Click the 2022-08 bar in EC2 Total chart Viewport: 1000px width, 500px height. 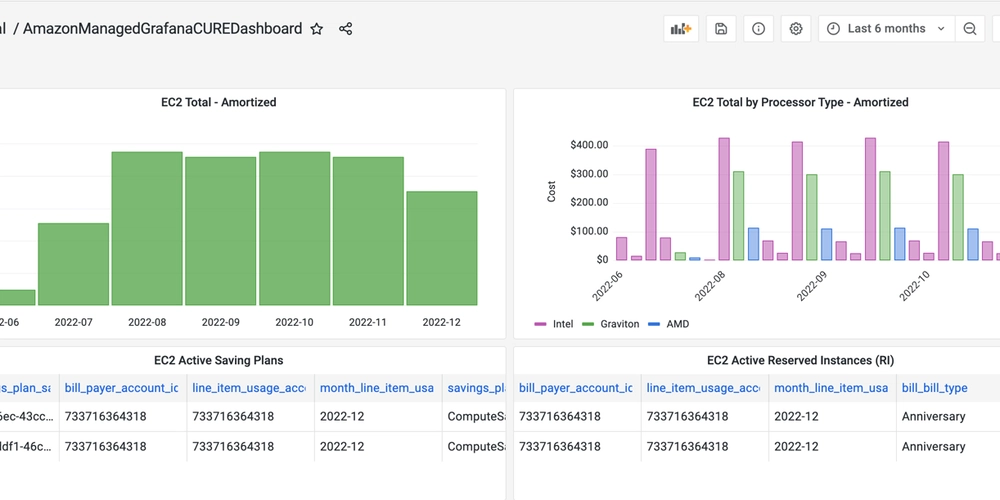(x=147, y=228)
